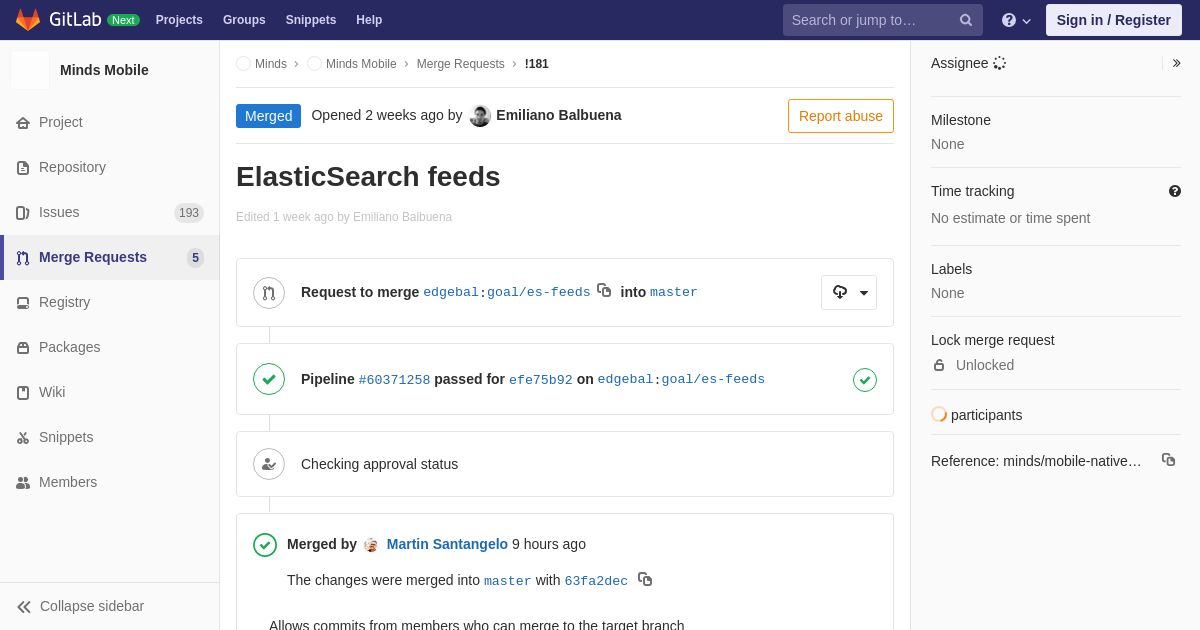Open the Help nav item

(x=369, y=20)
